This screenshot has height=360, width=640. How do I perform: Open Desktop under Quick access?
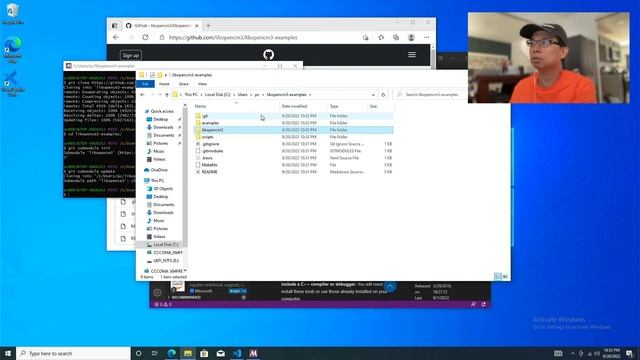pos(160,119)
